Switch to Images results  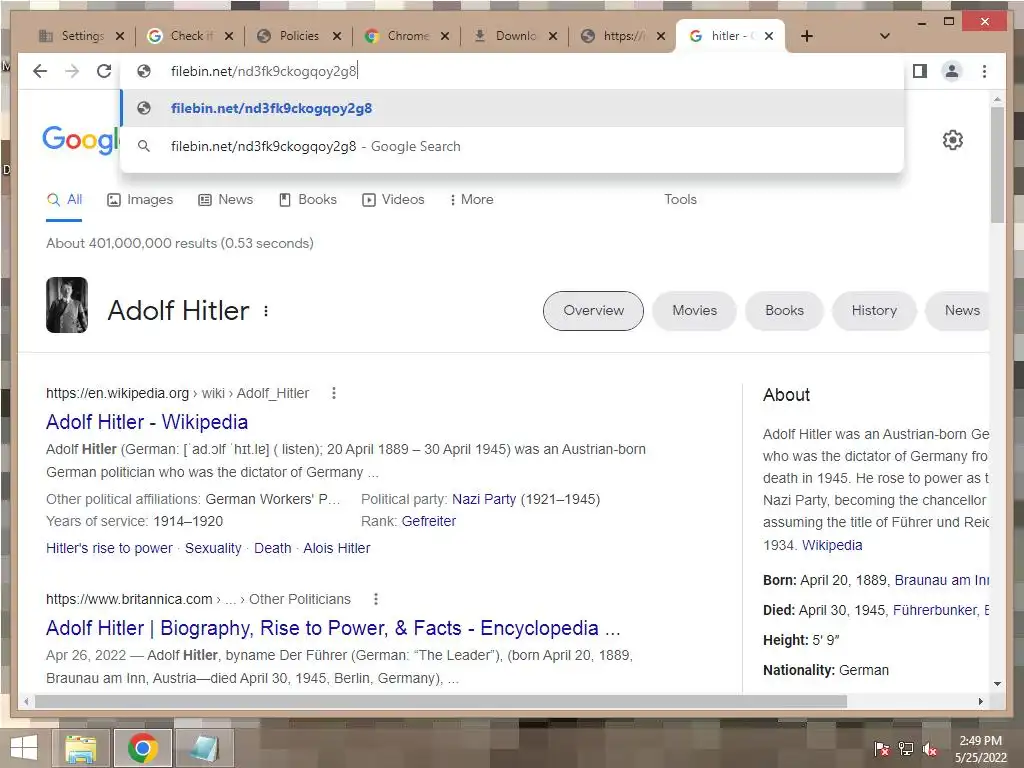[140, 200]
